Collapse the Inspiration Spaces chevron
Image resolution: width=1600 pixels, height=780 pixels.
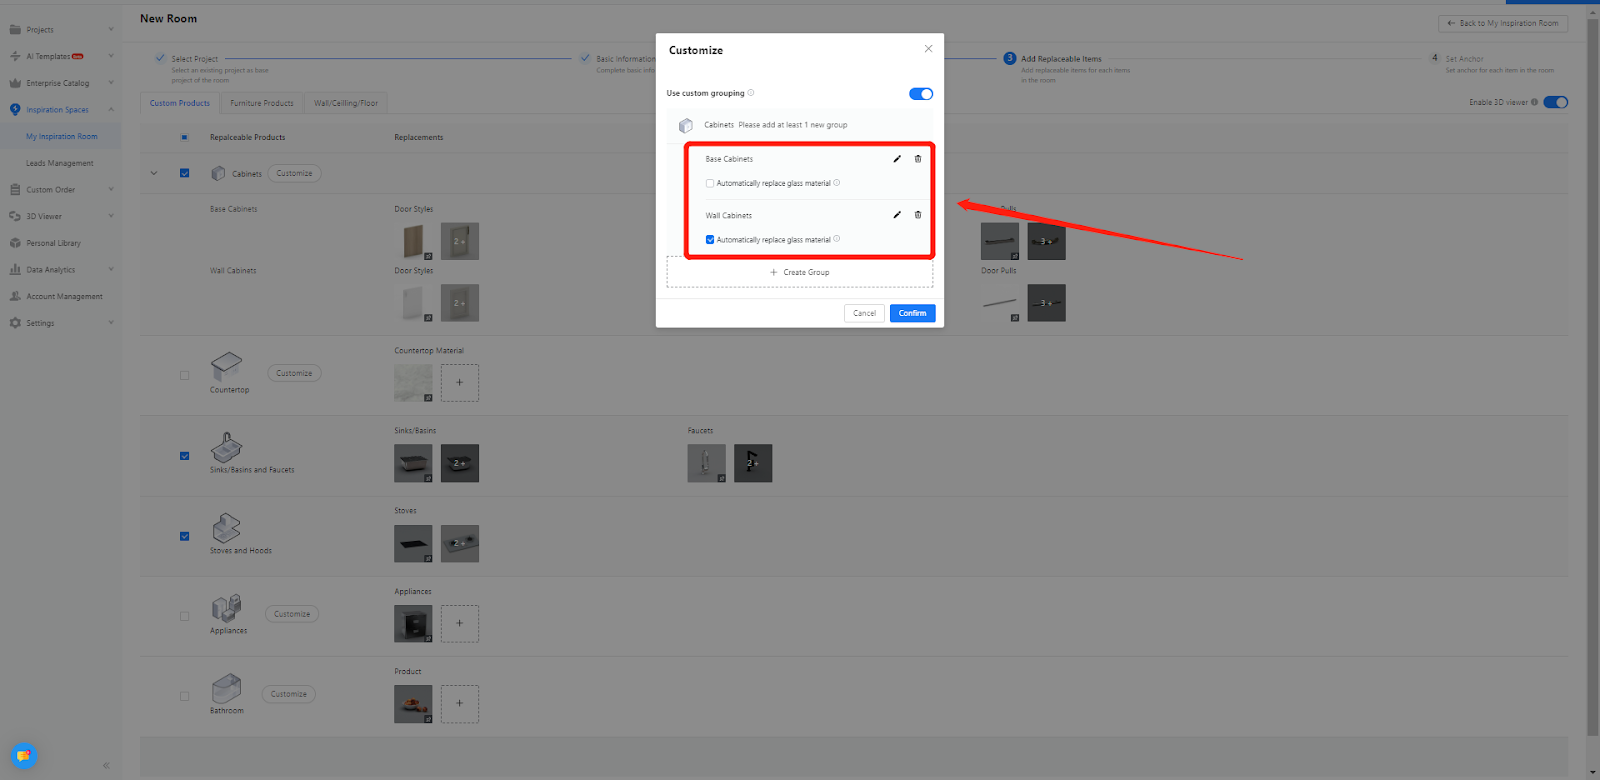pyautogui.click(x=111, y=110)
